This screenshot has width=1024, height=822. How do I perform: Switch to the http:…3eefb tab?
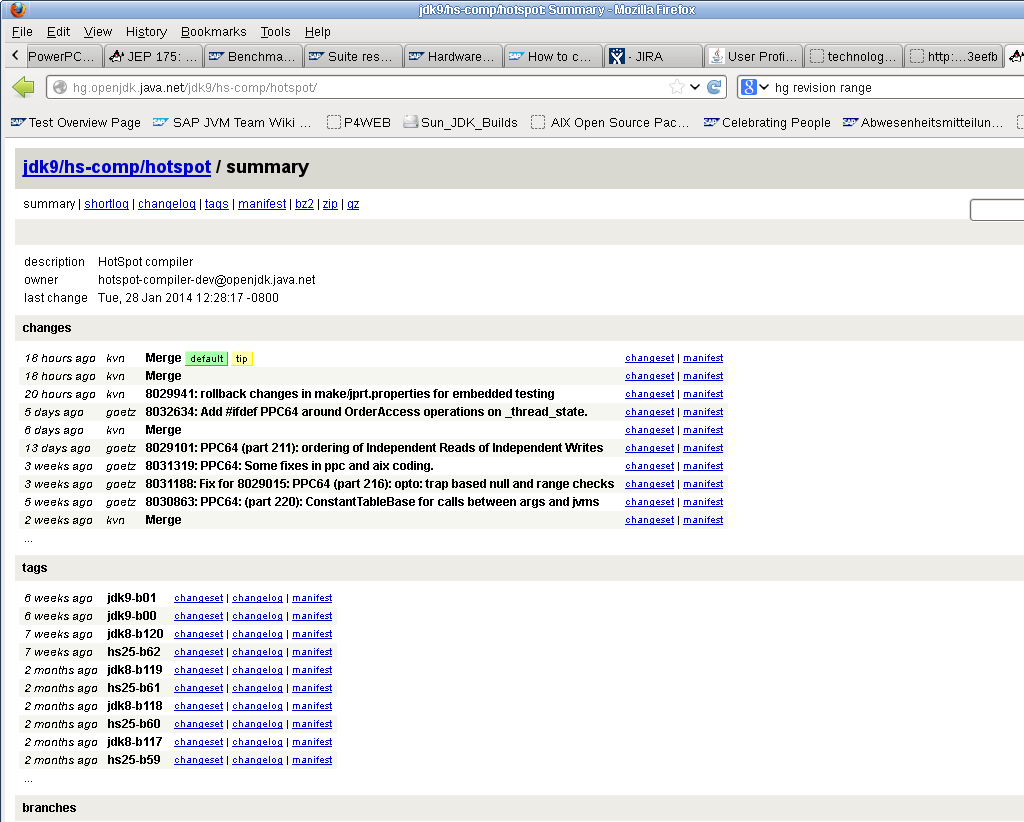coord(954,57)
